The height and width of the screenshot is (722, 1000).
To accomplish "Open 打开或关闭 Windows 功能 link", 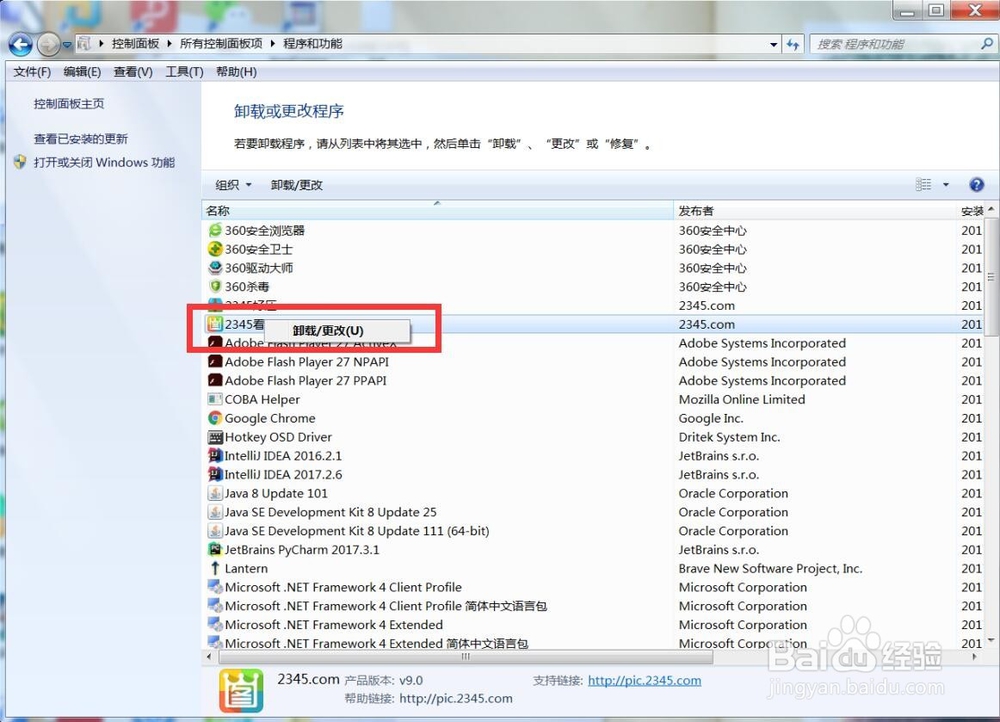I will [104, 162].
